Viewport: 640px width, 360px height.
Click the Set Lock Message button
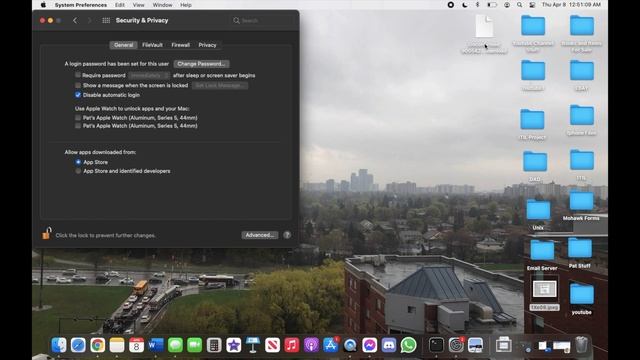220,85
